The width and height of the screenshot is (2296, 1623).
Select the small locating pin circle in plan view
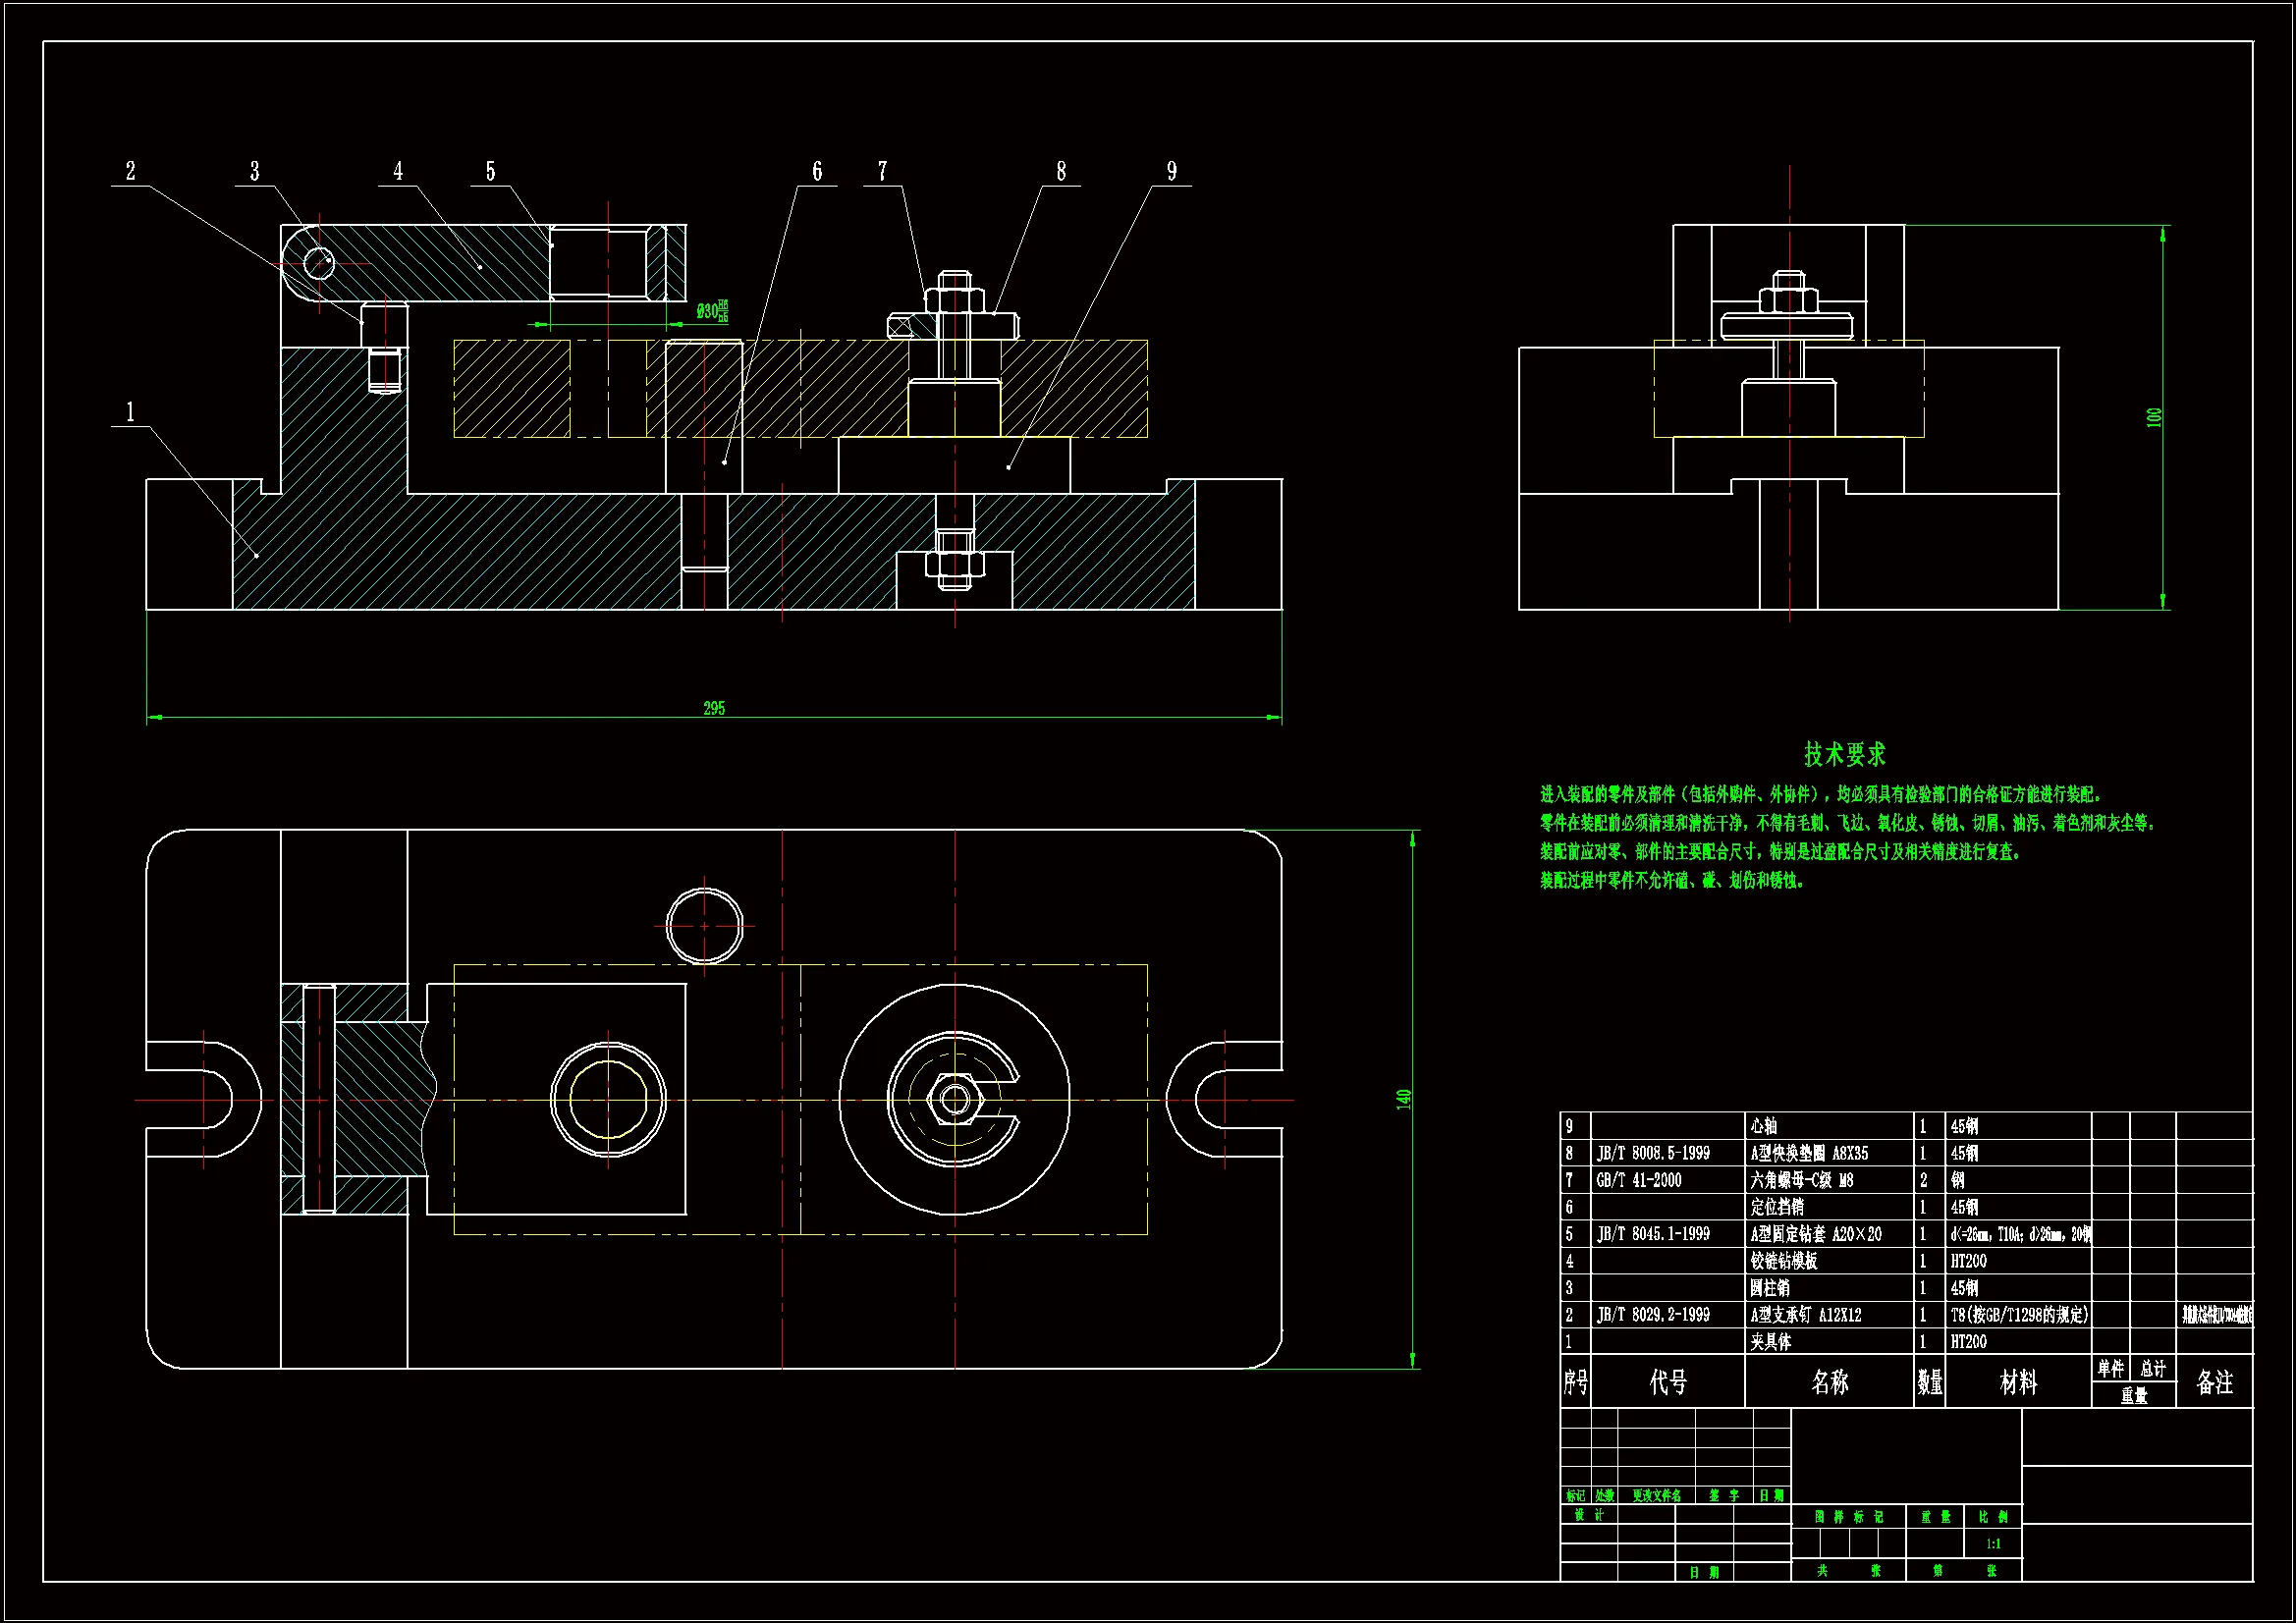point(704,926)
